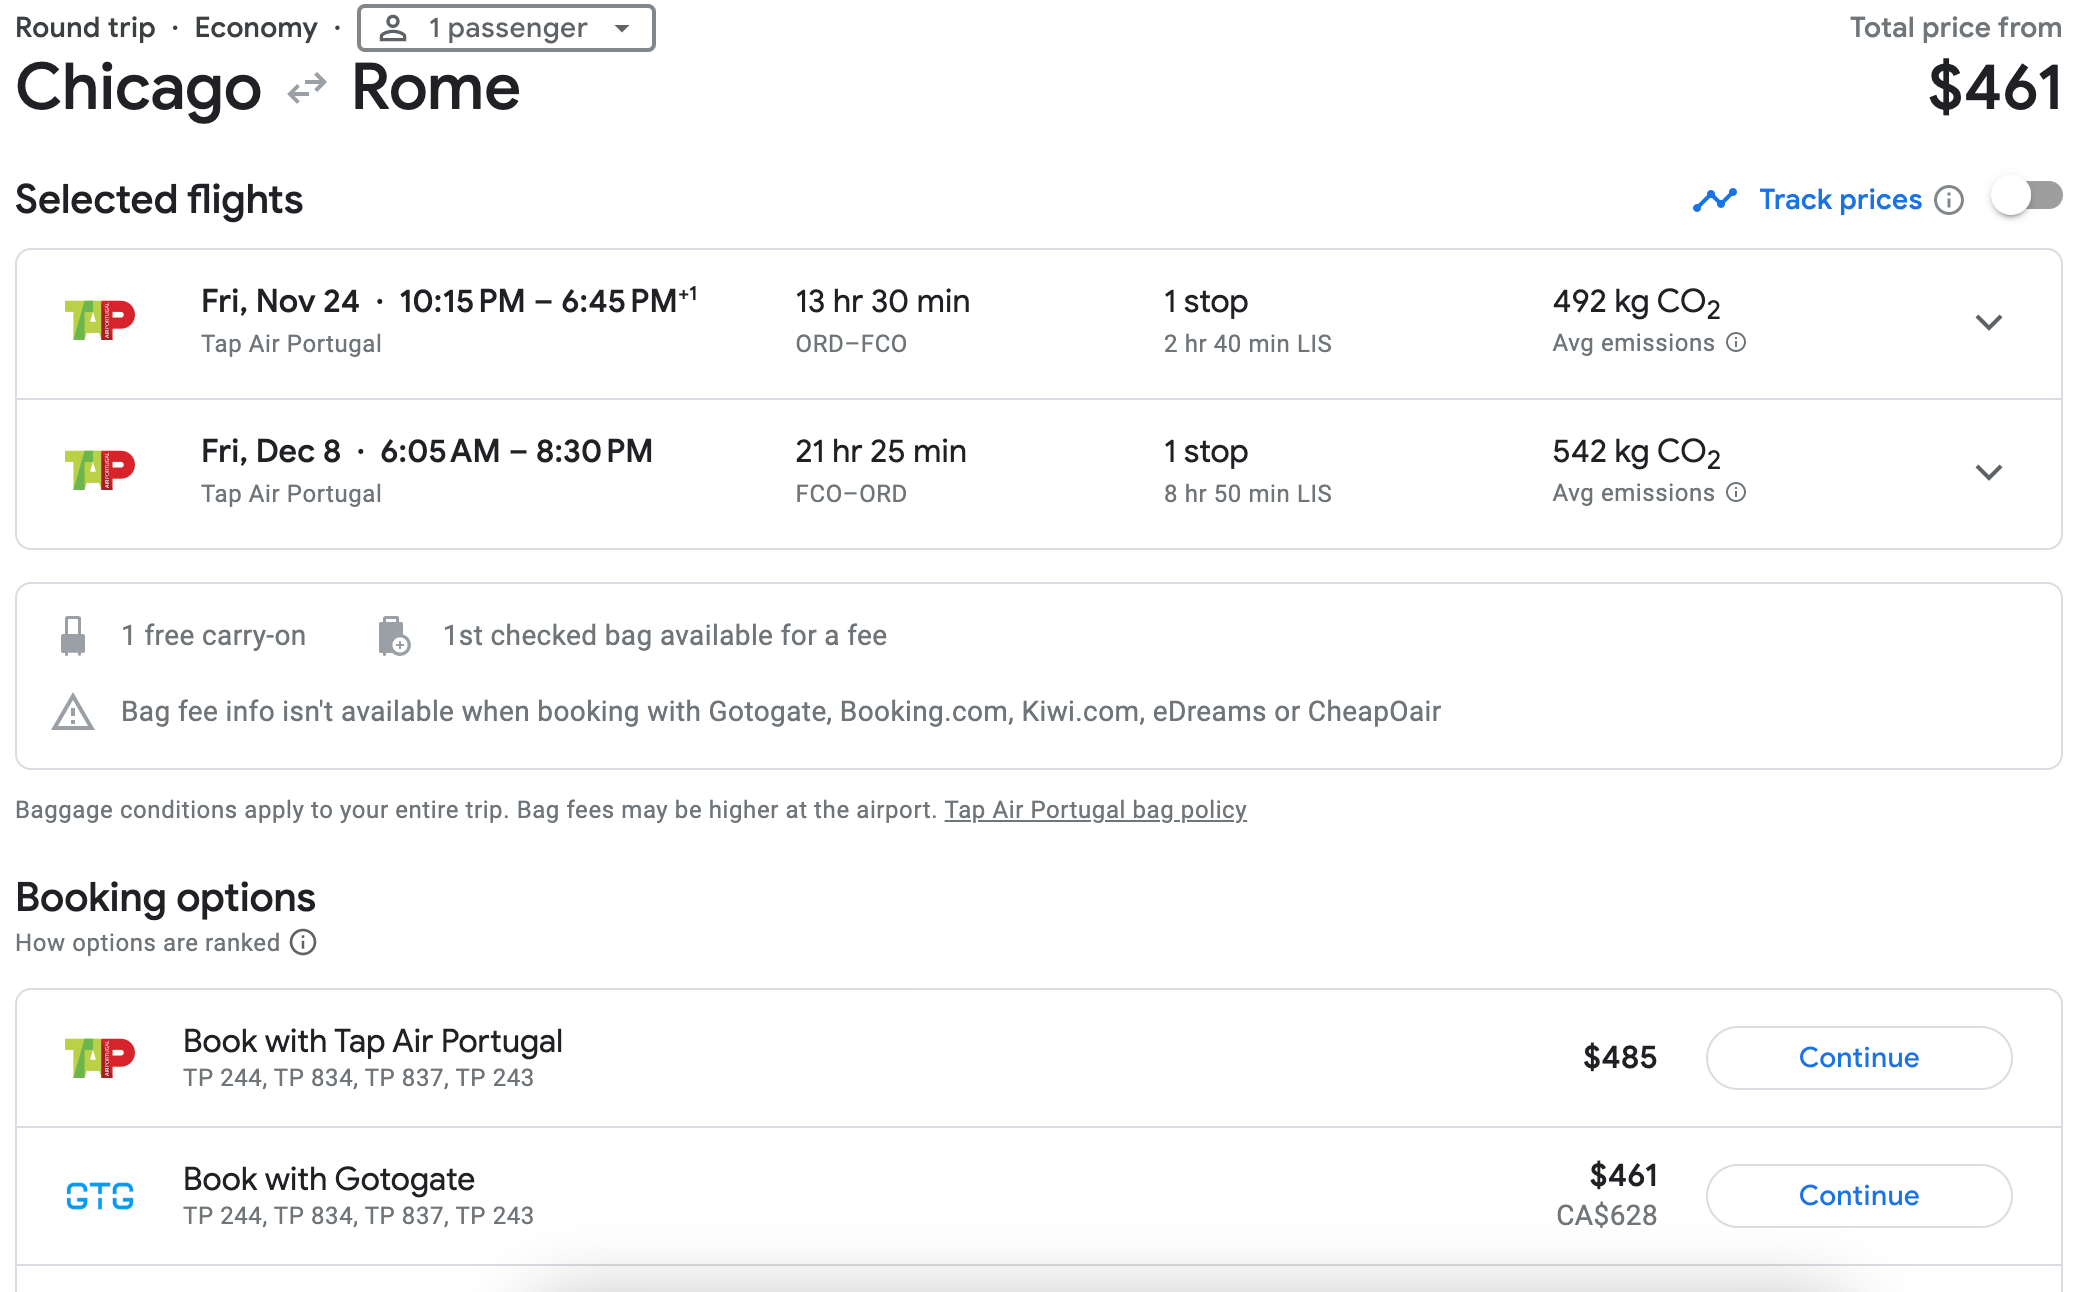Screen dimensions: 2080x1292
Task: Click the 2 hr 40 min LIS layover
Action: (x=1247, y=344)
